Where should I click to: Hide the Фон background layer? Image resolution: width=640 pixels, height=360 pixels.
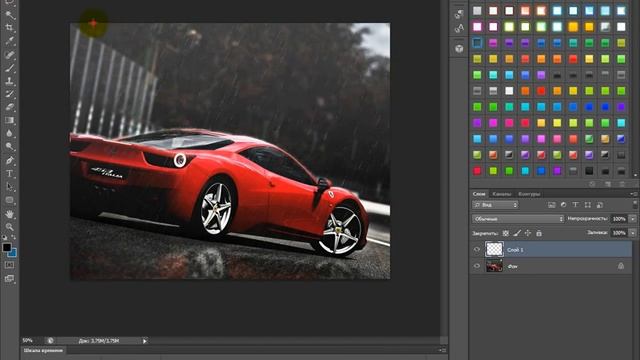pos(477,266)
